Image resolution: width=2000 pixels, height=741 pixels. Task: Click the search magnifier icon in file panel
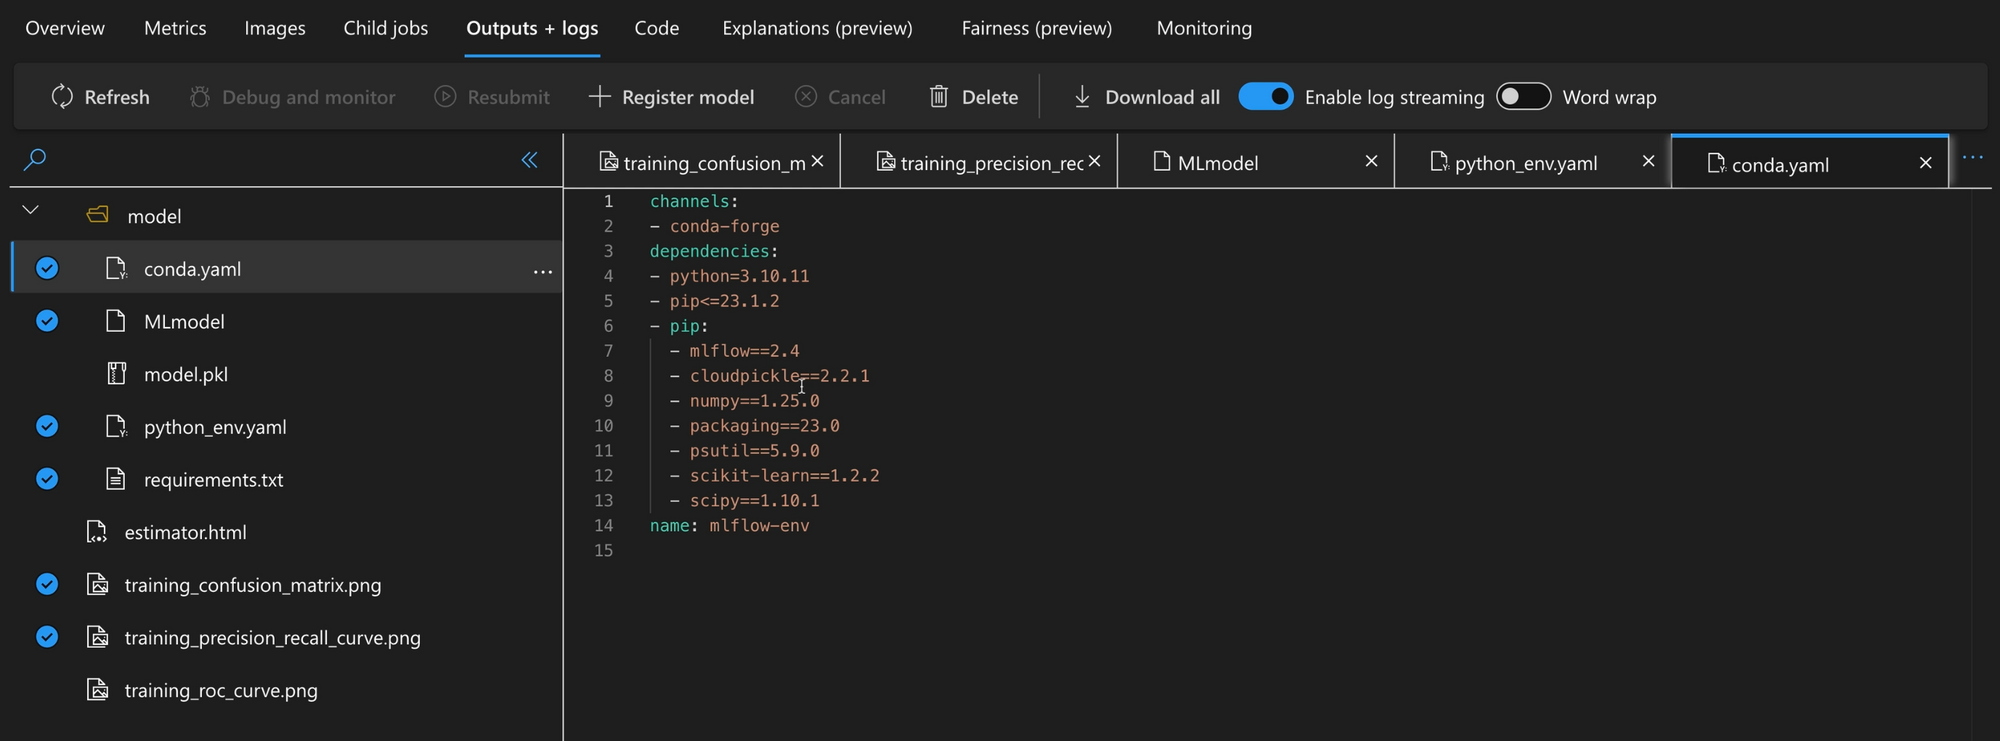click(x=35, y=159)
